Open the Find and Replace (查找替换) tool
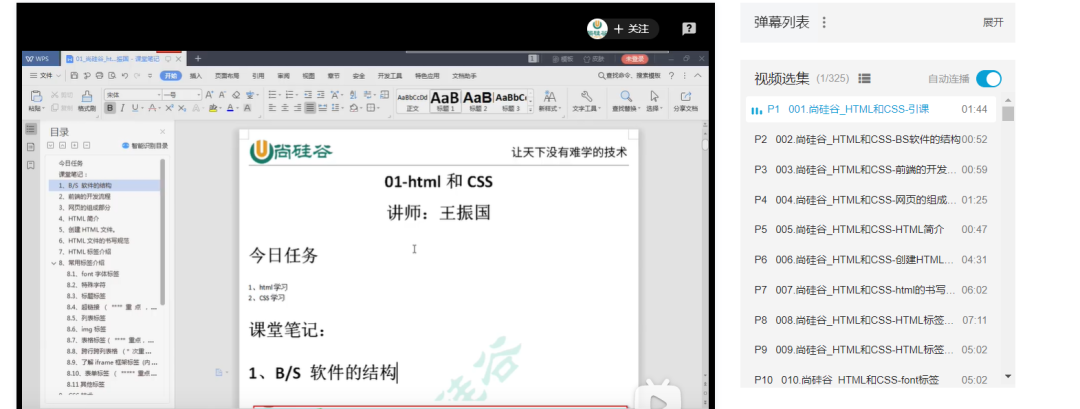 coord(625,101)
